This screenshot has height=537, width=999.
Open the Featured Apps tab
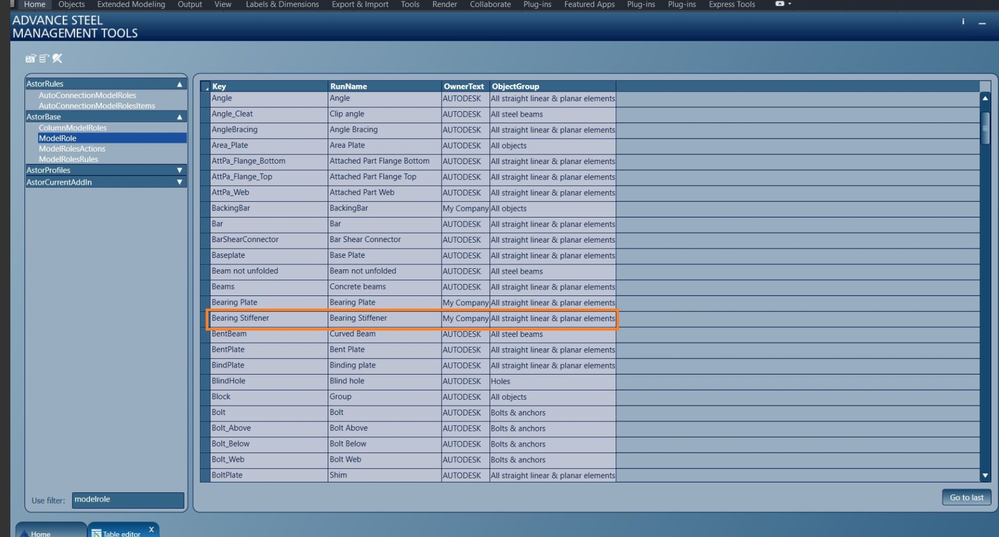[x=589, y=4]
